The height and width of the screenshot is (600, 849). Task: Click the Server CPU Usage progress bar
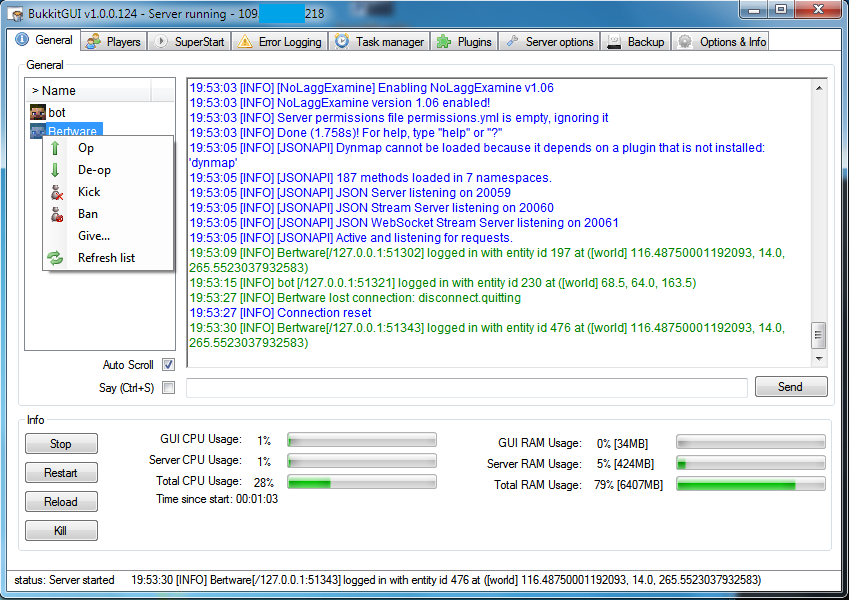pyautogui.click(x=362, y=461)
